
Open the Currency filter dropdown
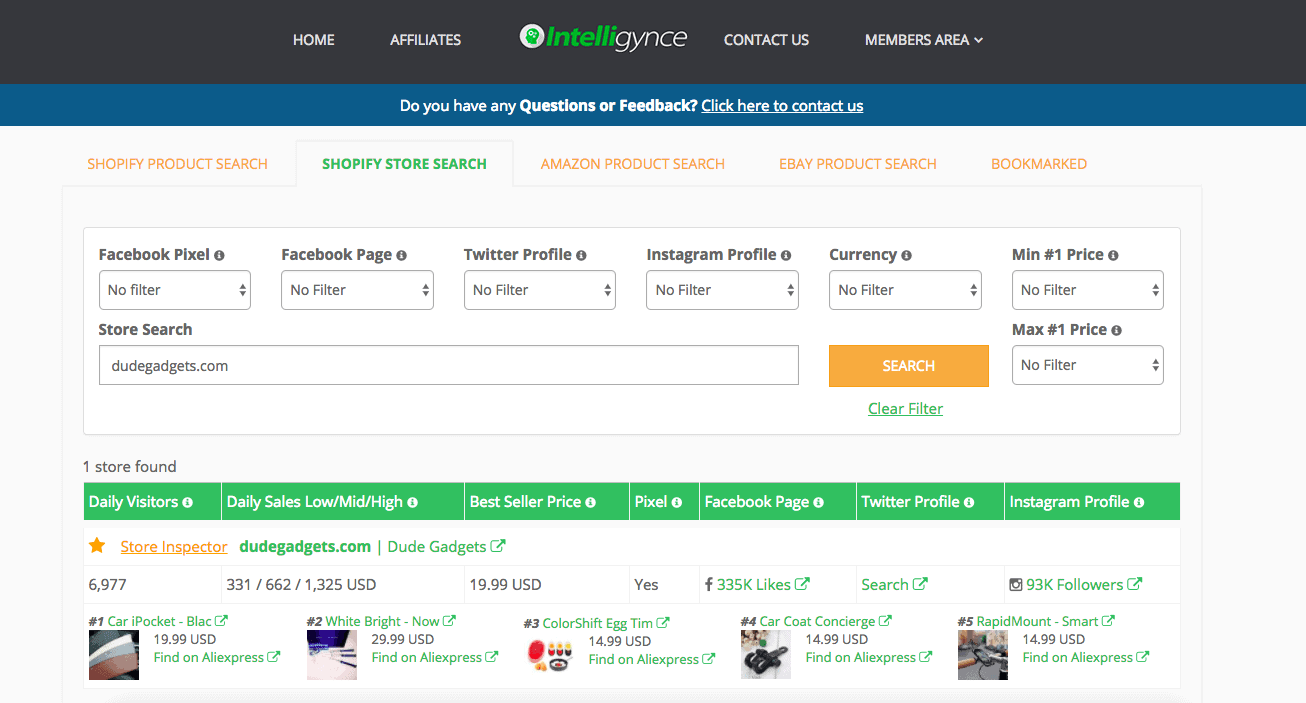(906, 290)
